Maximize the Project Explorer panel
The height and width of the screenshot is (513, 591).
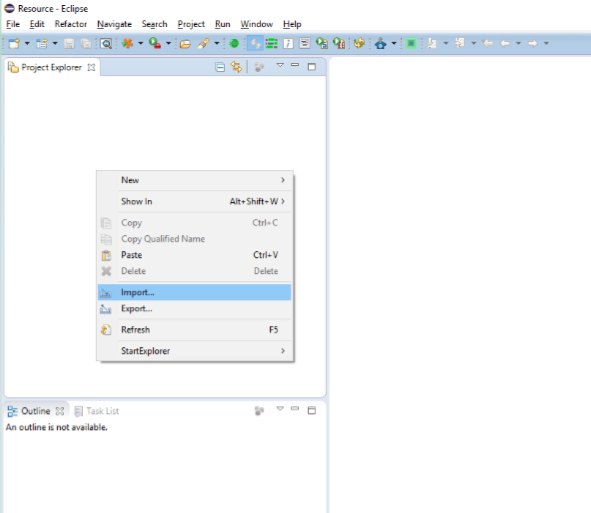click(312, 67)
